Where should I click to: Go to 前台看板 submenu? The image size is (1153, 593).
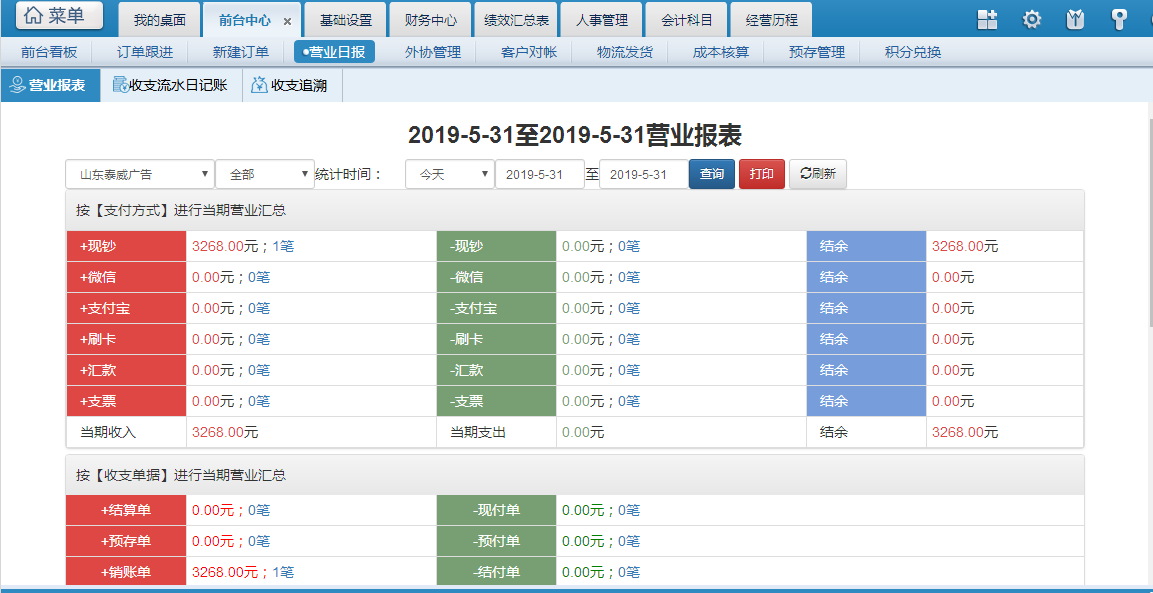tap(49, 52)
